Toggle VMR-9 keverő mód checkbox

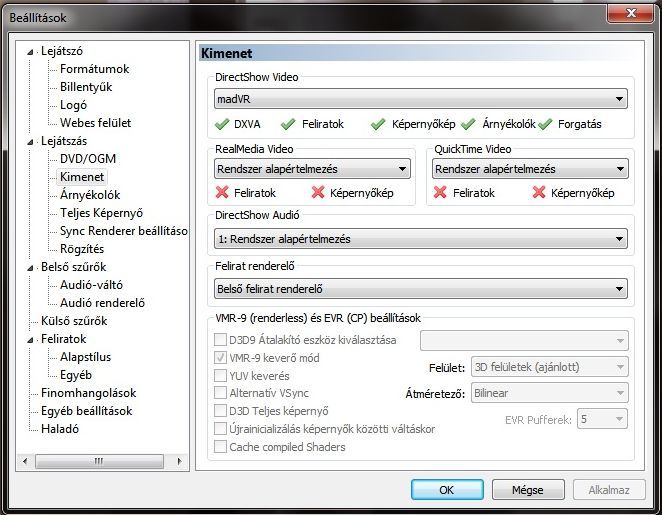point(220,358)
